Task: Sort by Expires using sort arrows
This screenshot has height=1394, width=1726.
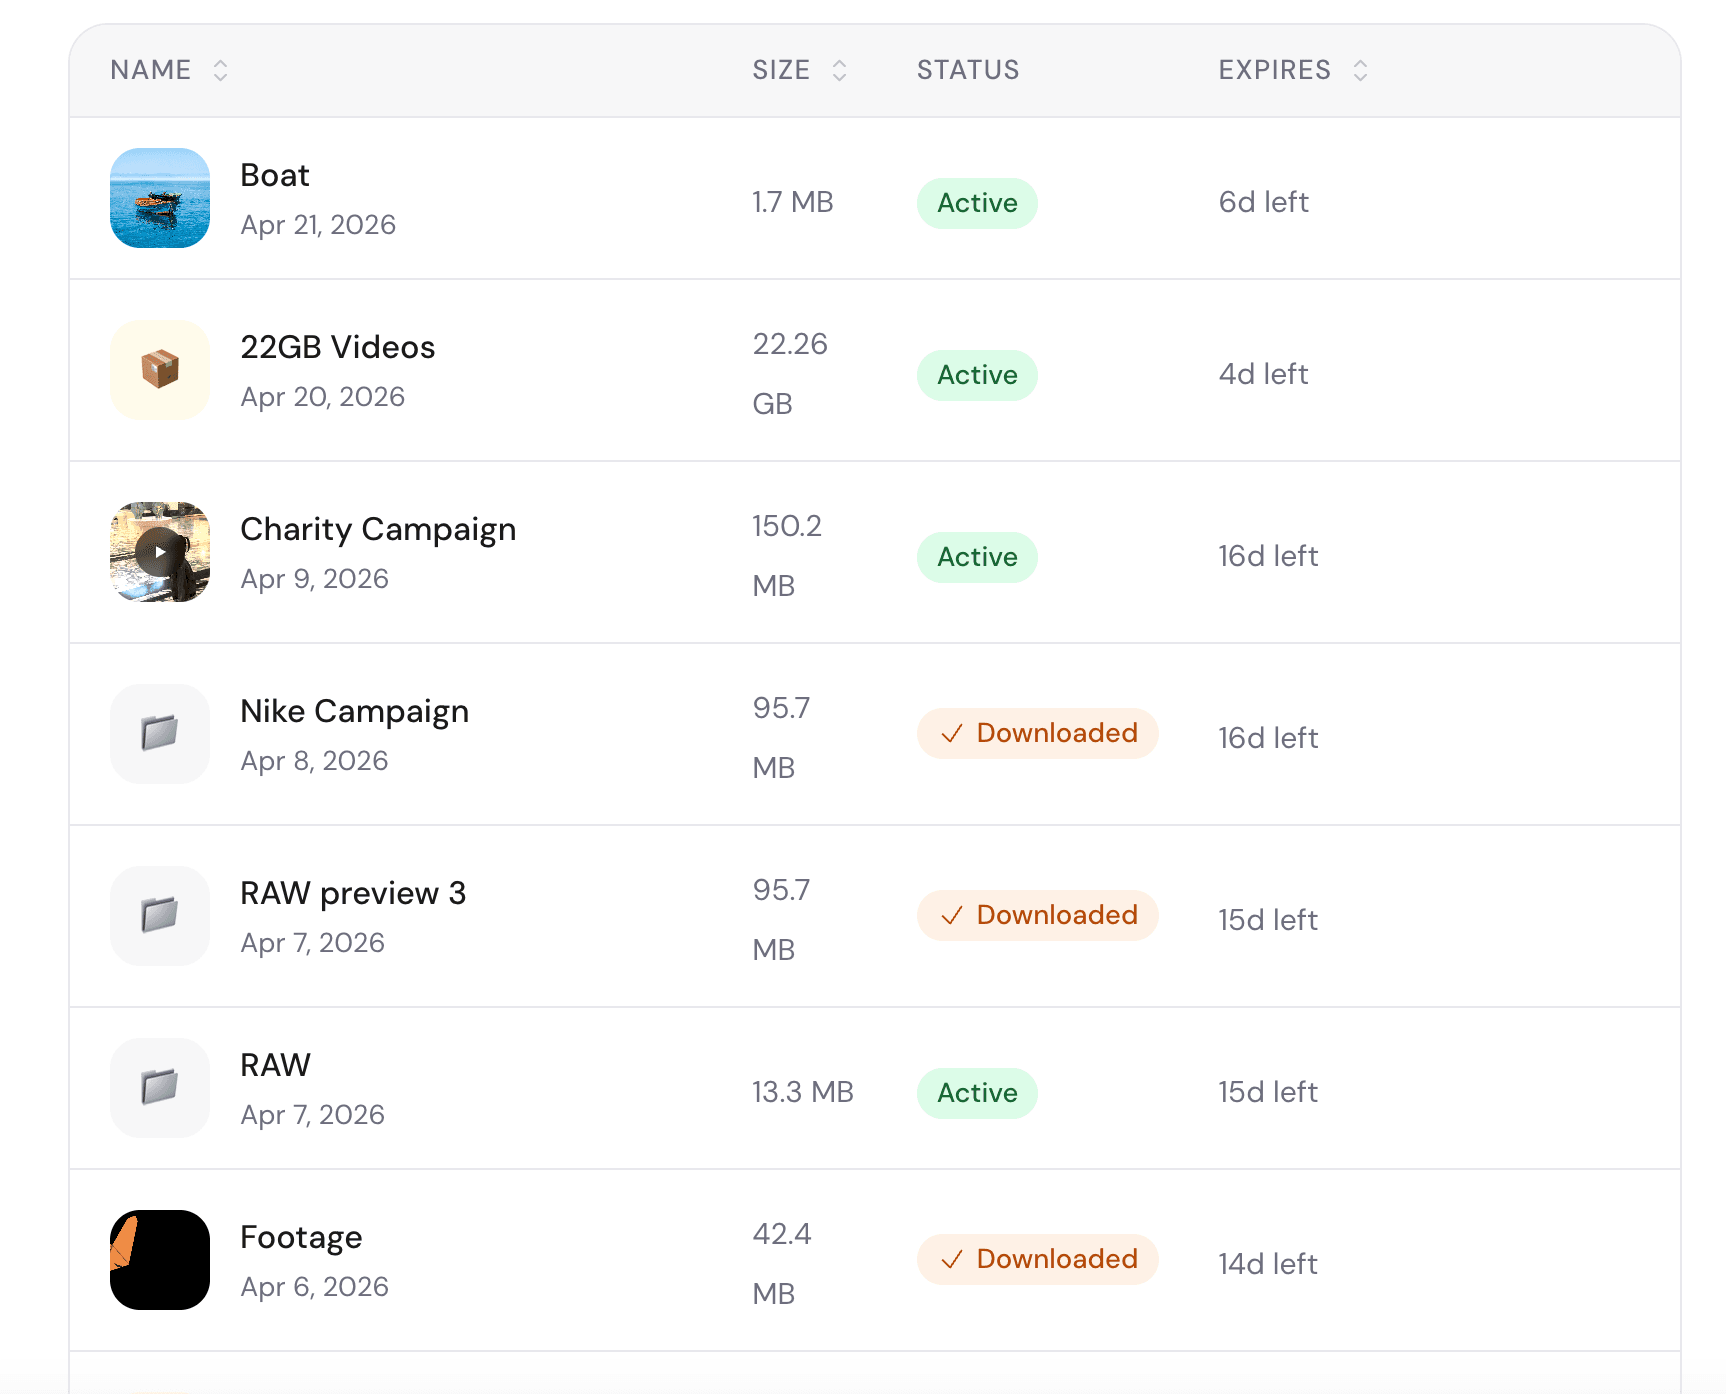Action: click(1360, 70)
